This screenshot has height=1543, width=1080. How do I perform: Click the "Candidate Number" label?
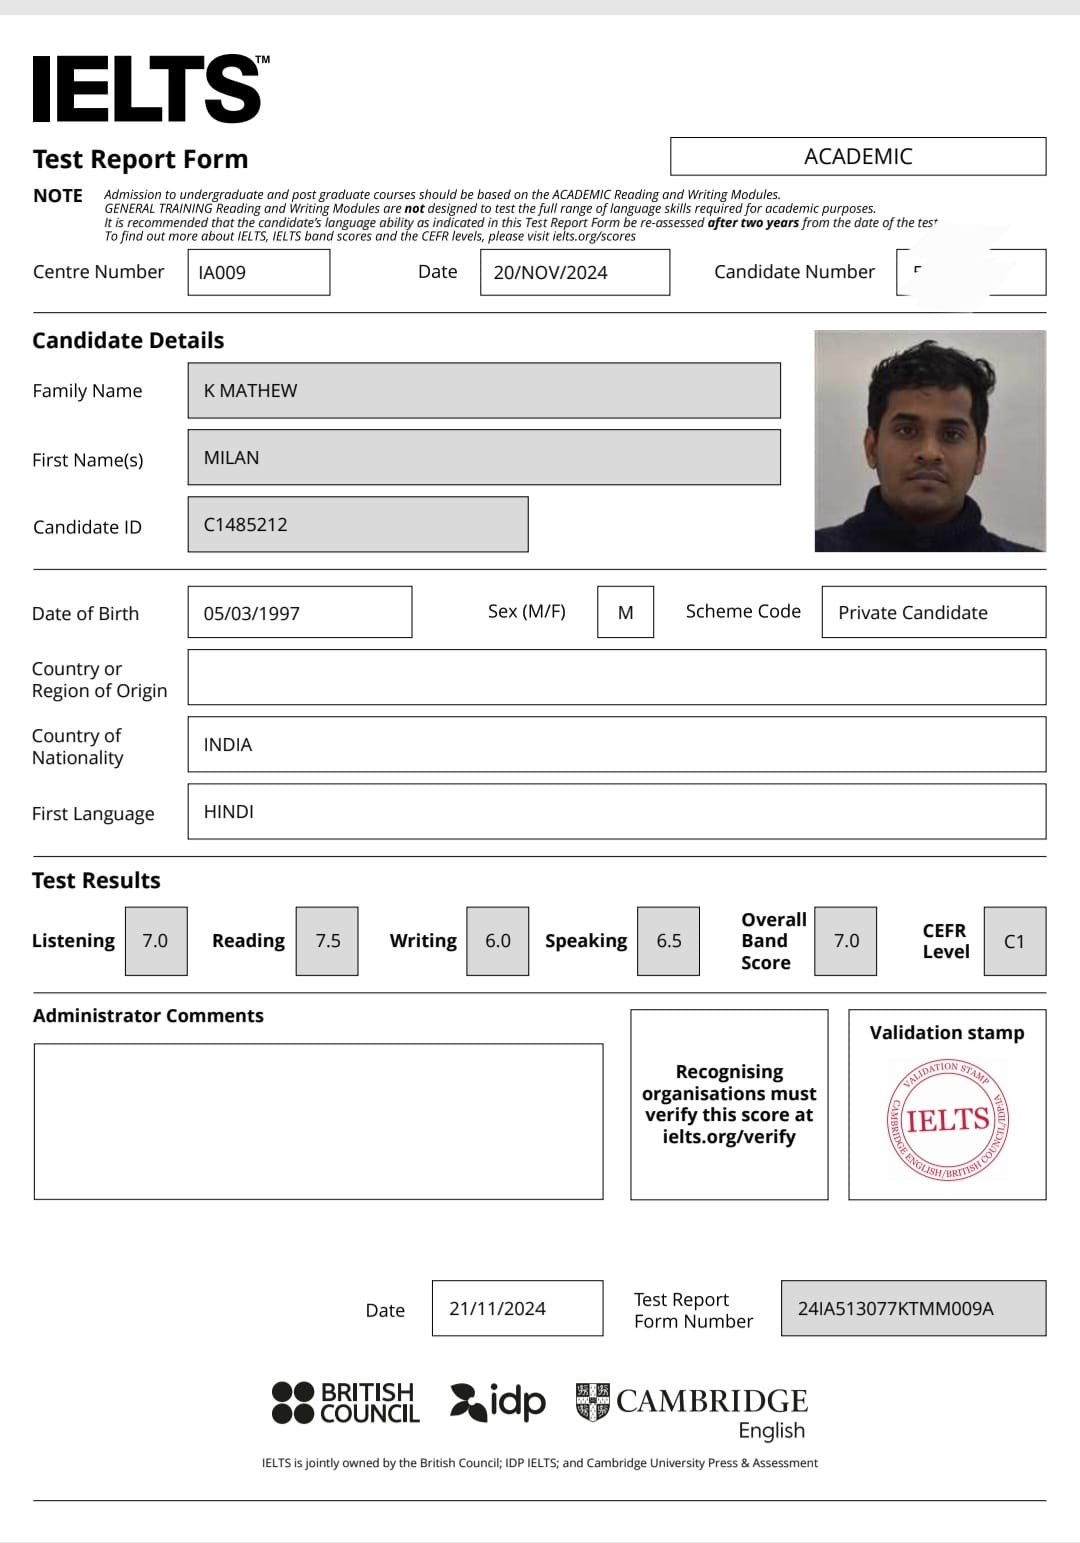pos(794,272)
